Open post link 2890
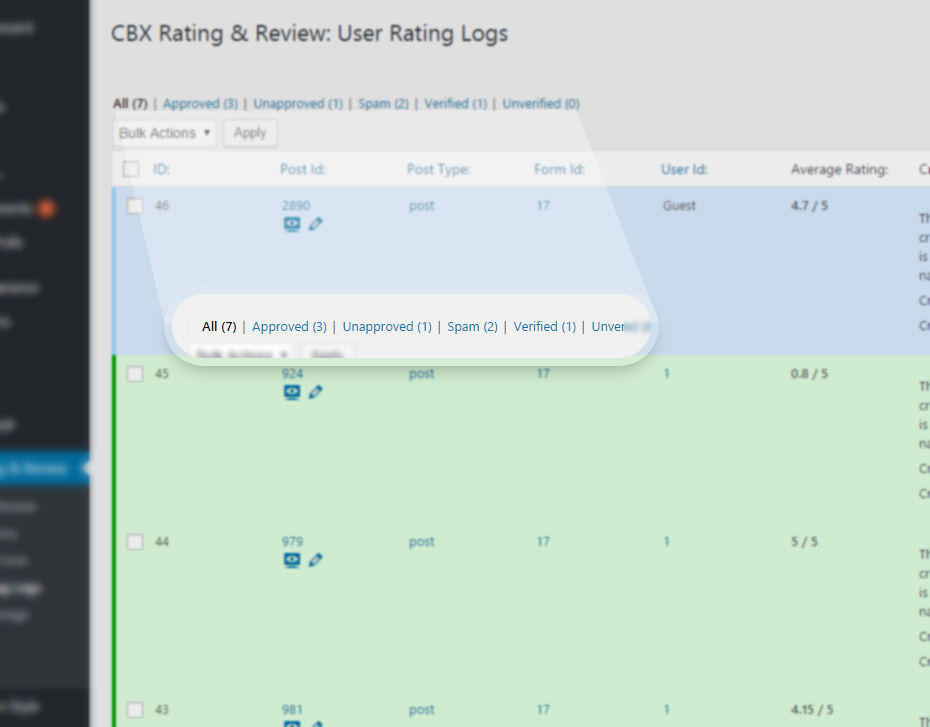Image resolution: width=930 pixels, height=727 pixels. coord(296,206)
